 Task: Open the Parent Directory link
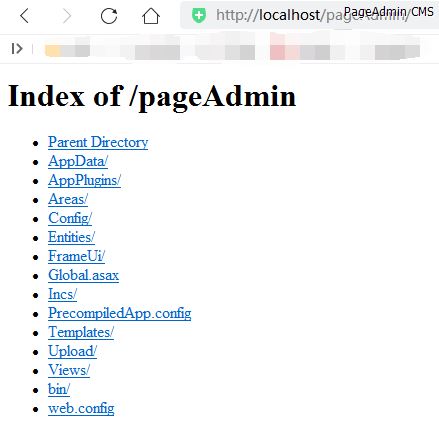(x=98, y=142)
